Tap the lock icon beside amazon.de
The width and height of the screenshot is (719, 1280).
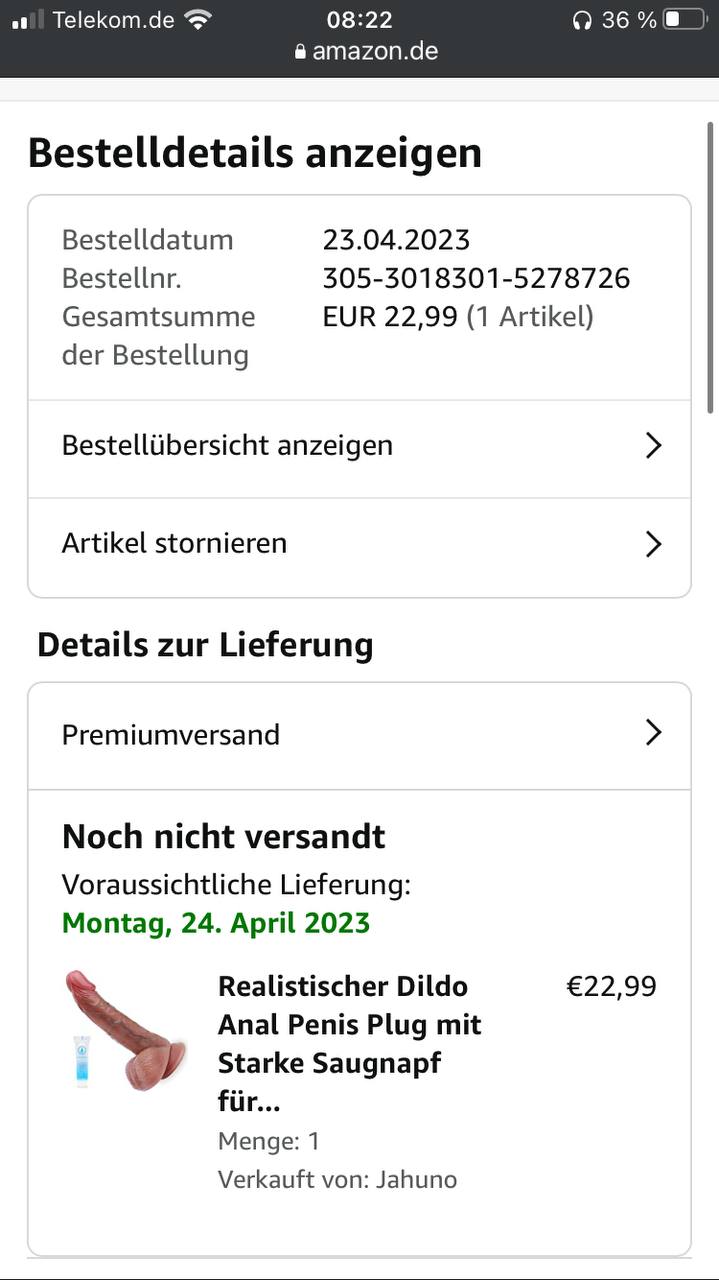point(300,51)
